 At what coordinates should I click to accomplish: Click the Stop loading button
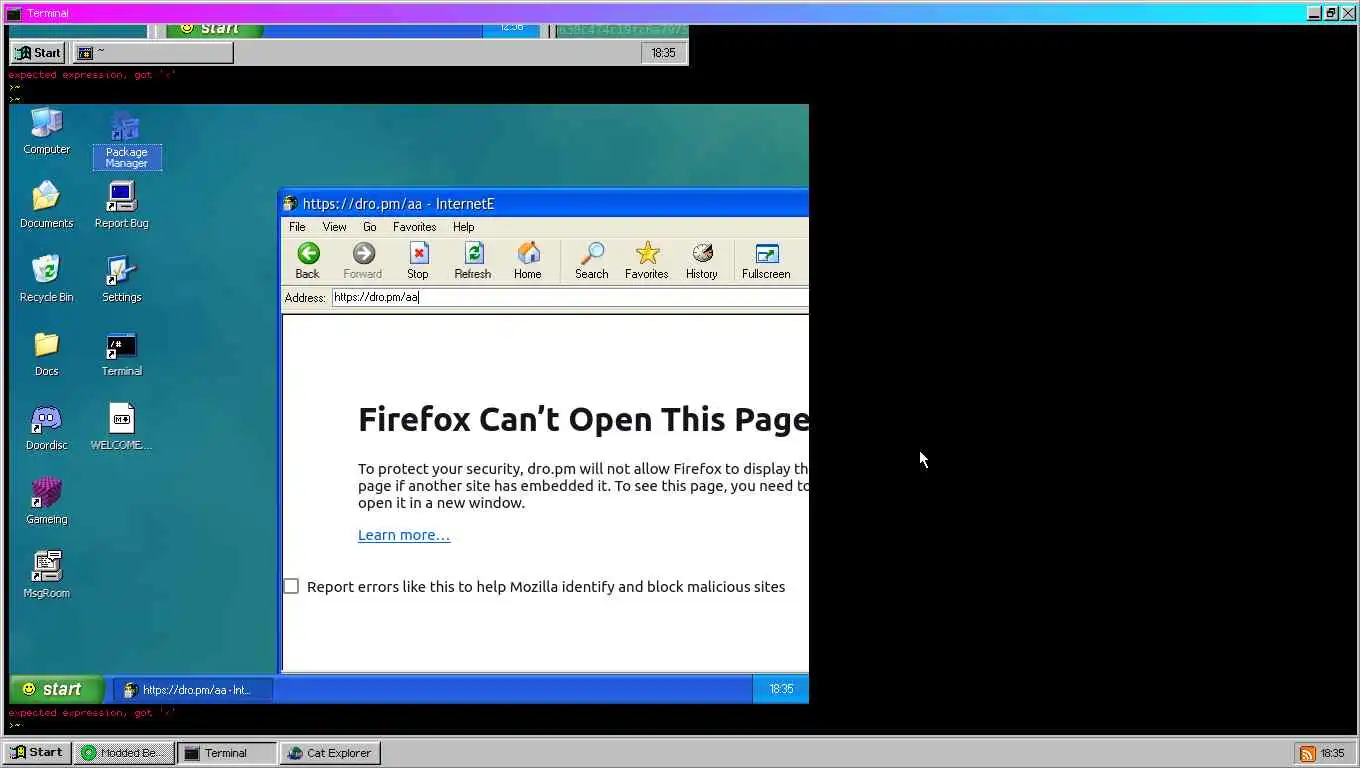[418, 261]
